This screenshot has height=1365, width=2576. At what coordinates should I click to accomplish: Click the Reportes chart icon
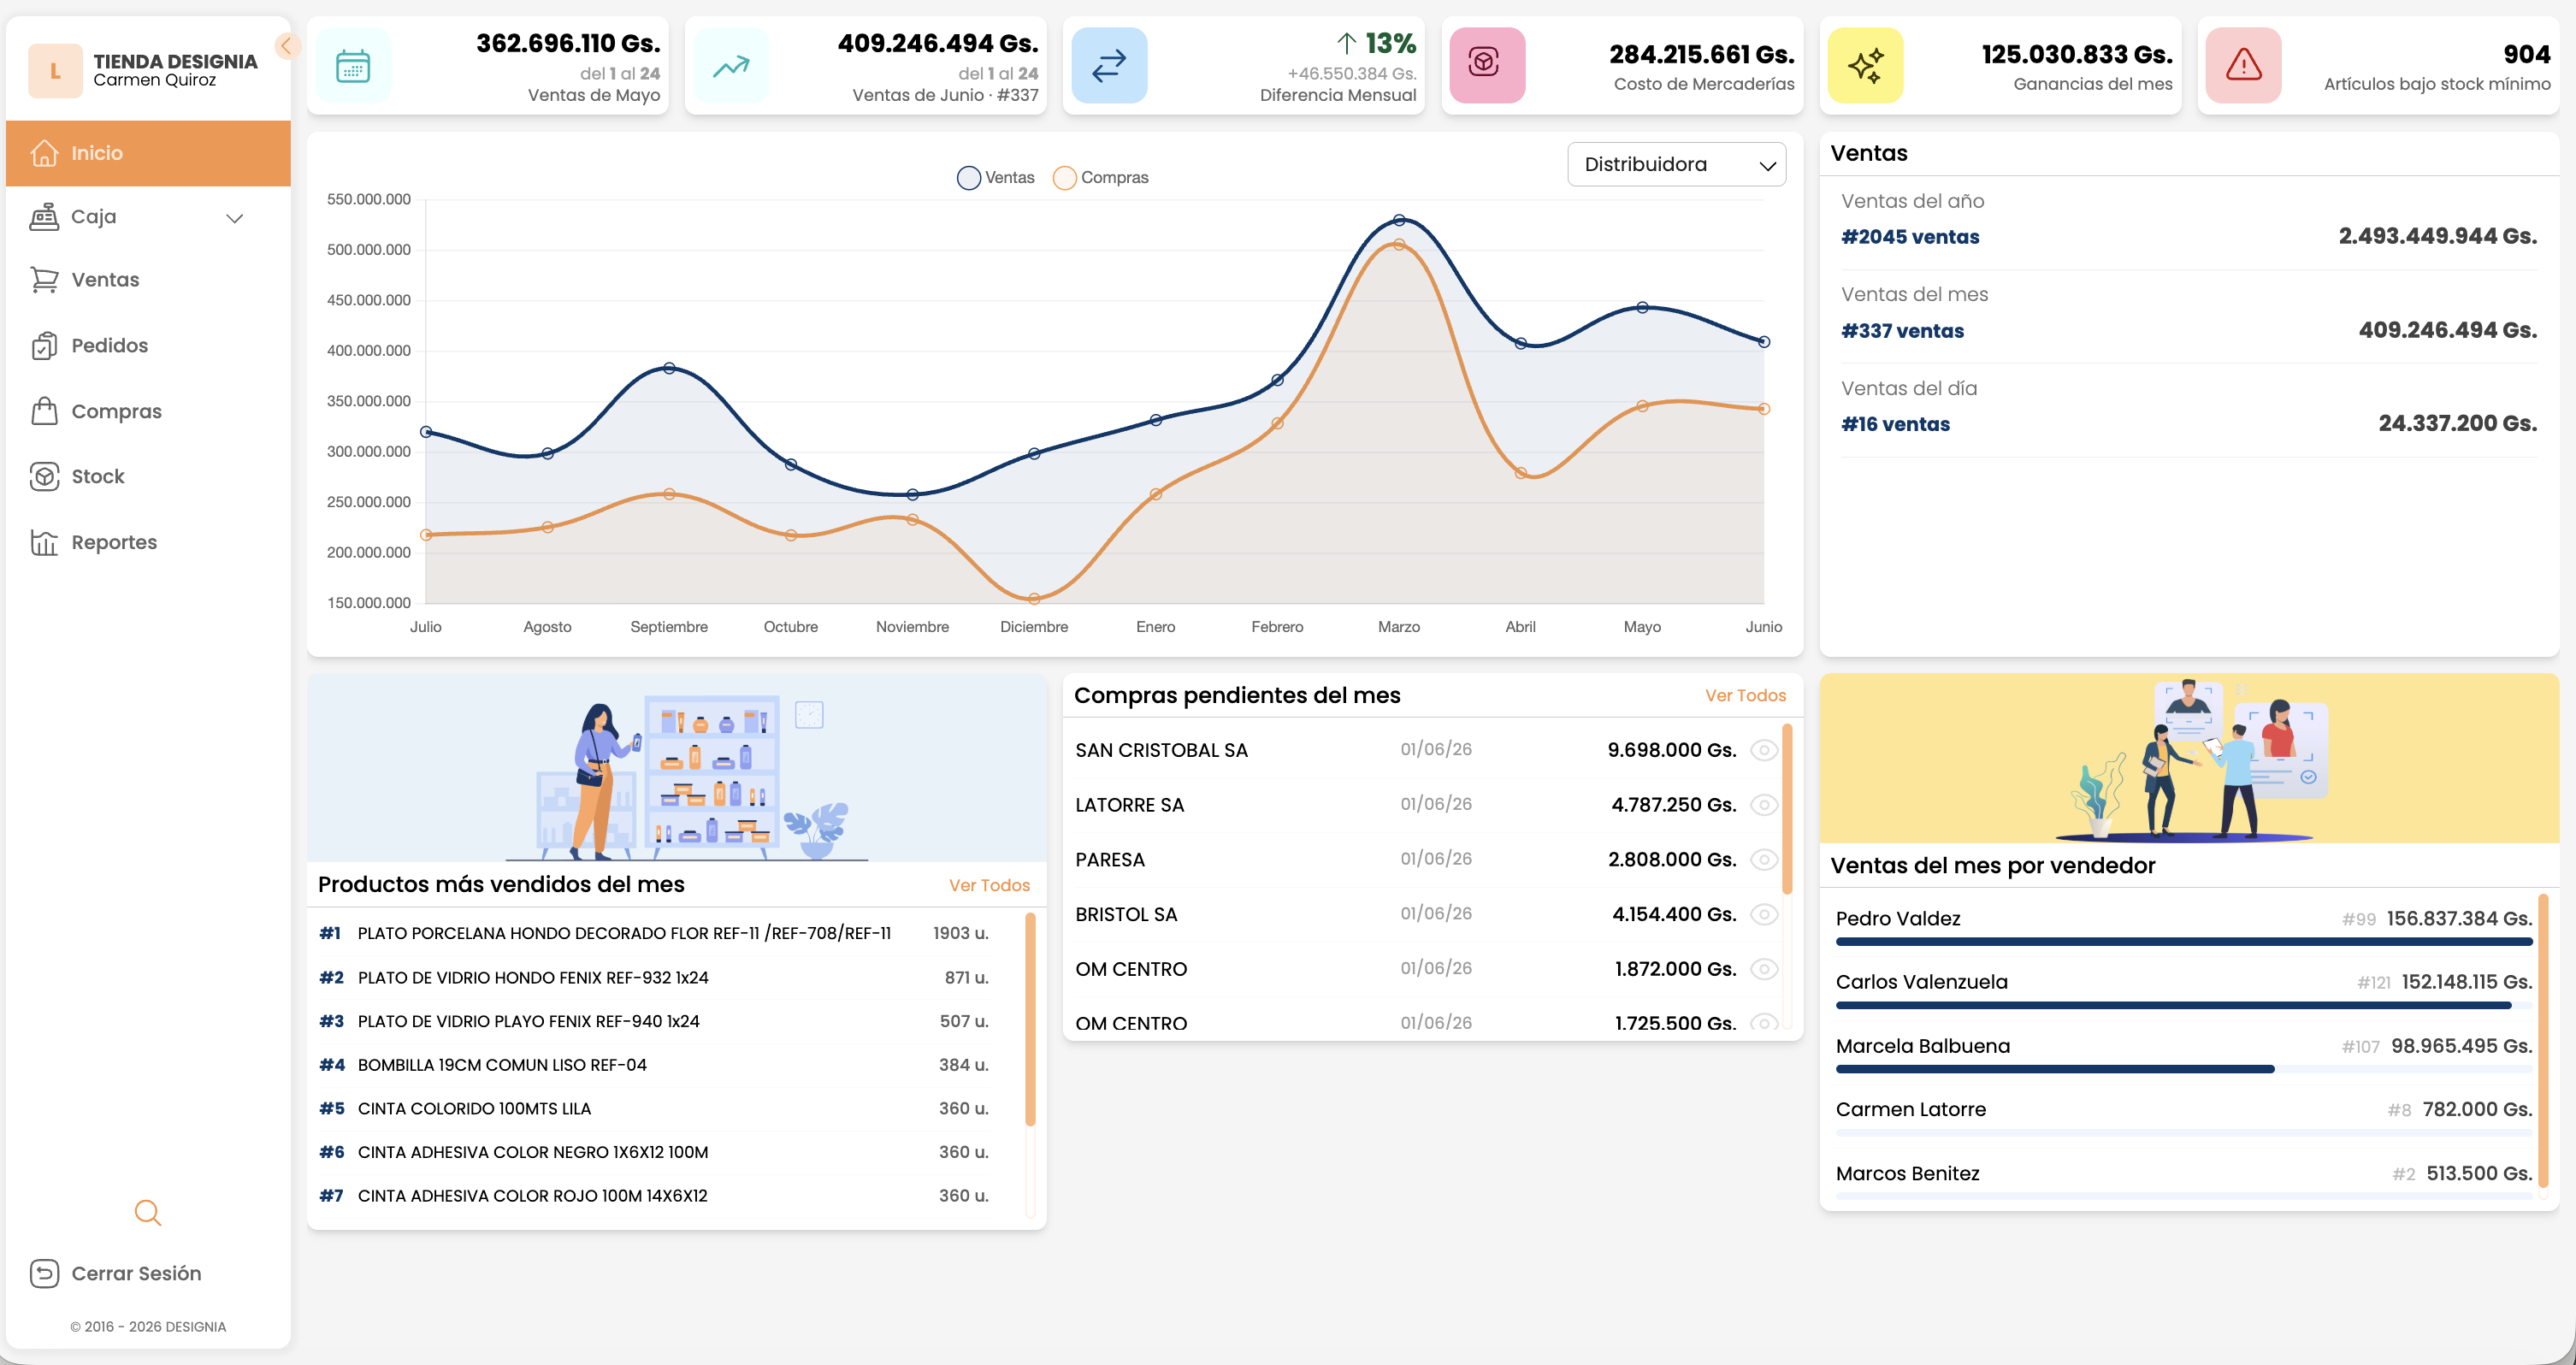(44, 542)
